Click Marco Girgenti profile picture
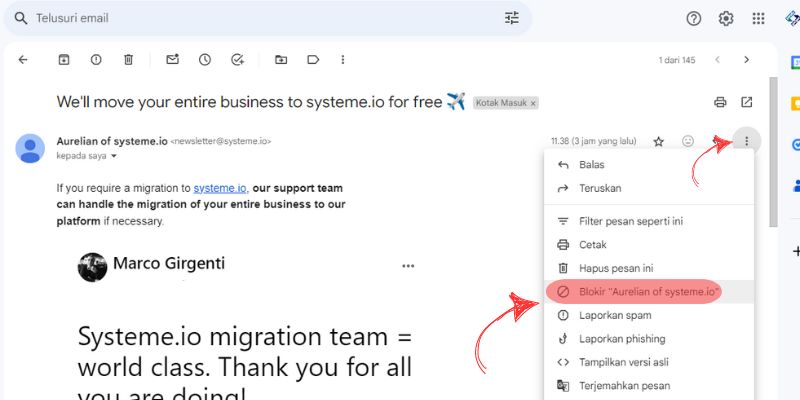The image size is (800, 400). tap(92, 267)
